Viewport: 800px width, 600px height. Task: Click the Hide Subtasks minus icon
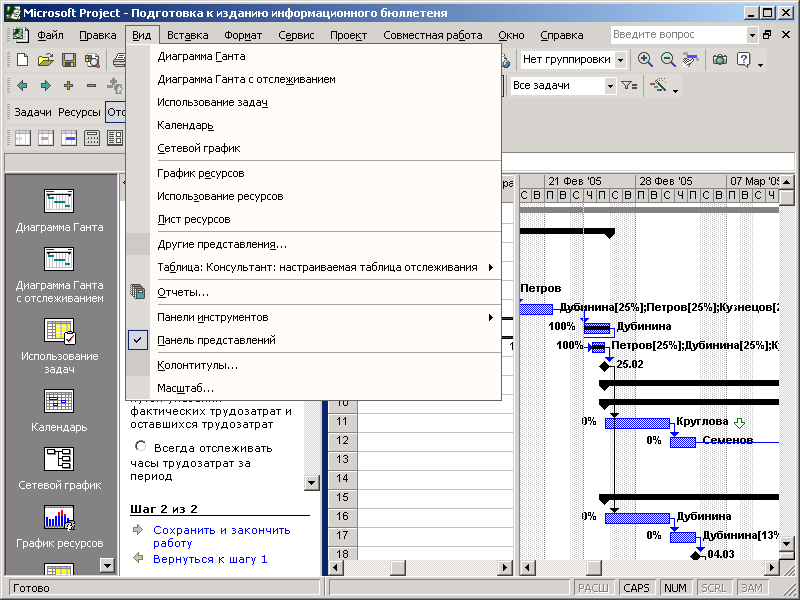point(91,85)
